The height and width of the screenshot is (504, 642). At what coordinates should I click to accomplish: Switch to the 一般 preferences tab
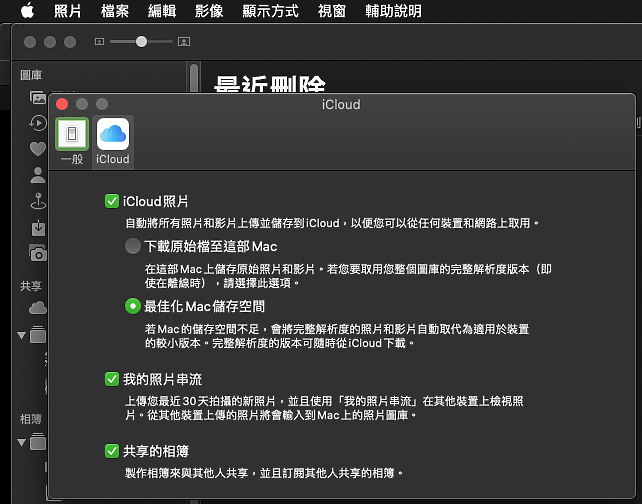tap(72, 142)
